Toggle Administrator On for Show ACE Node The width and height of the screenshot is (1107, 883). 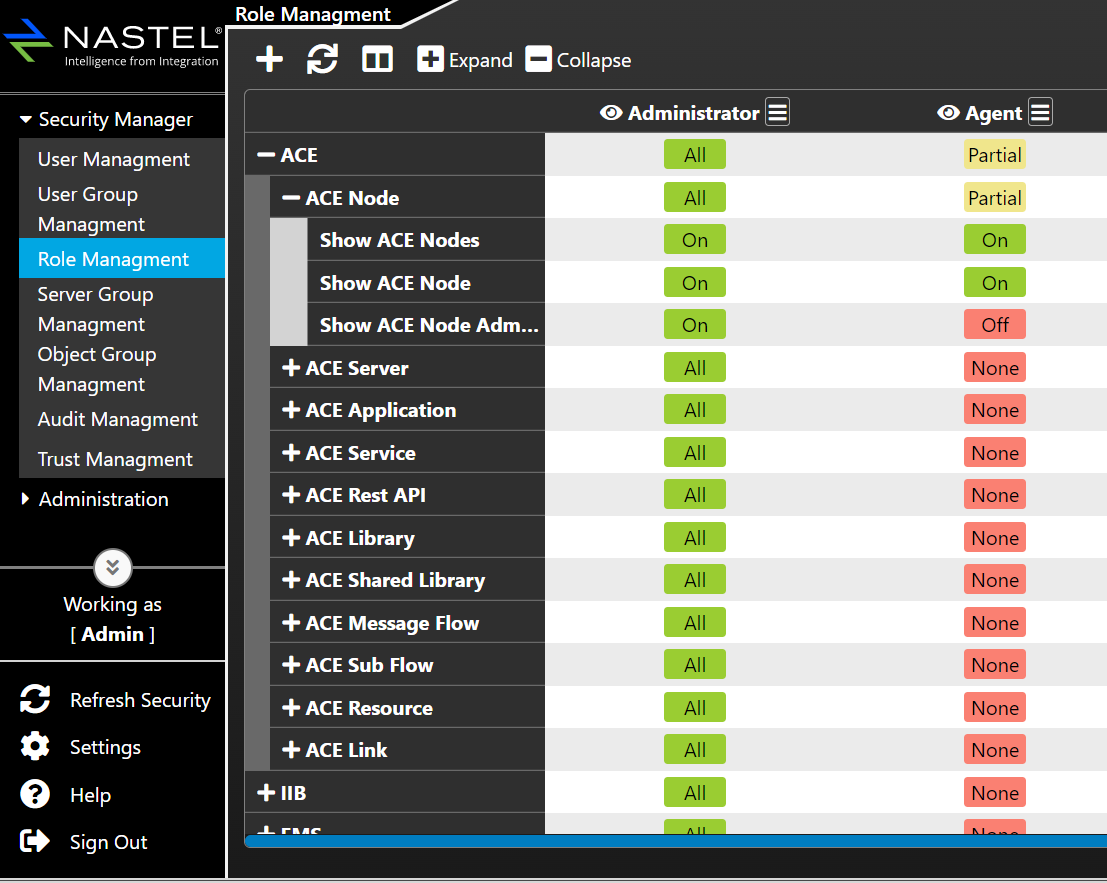pos(695,283)
